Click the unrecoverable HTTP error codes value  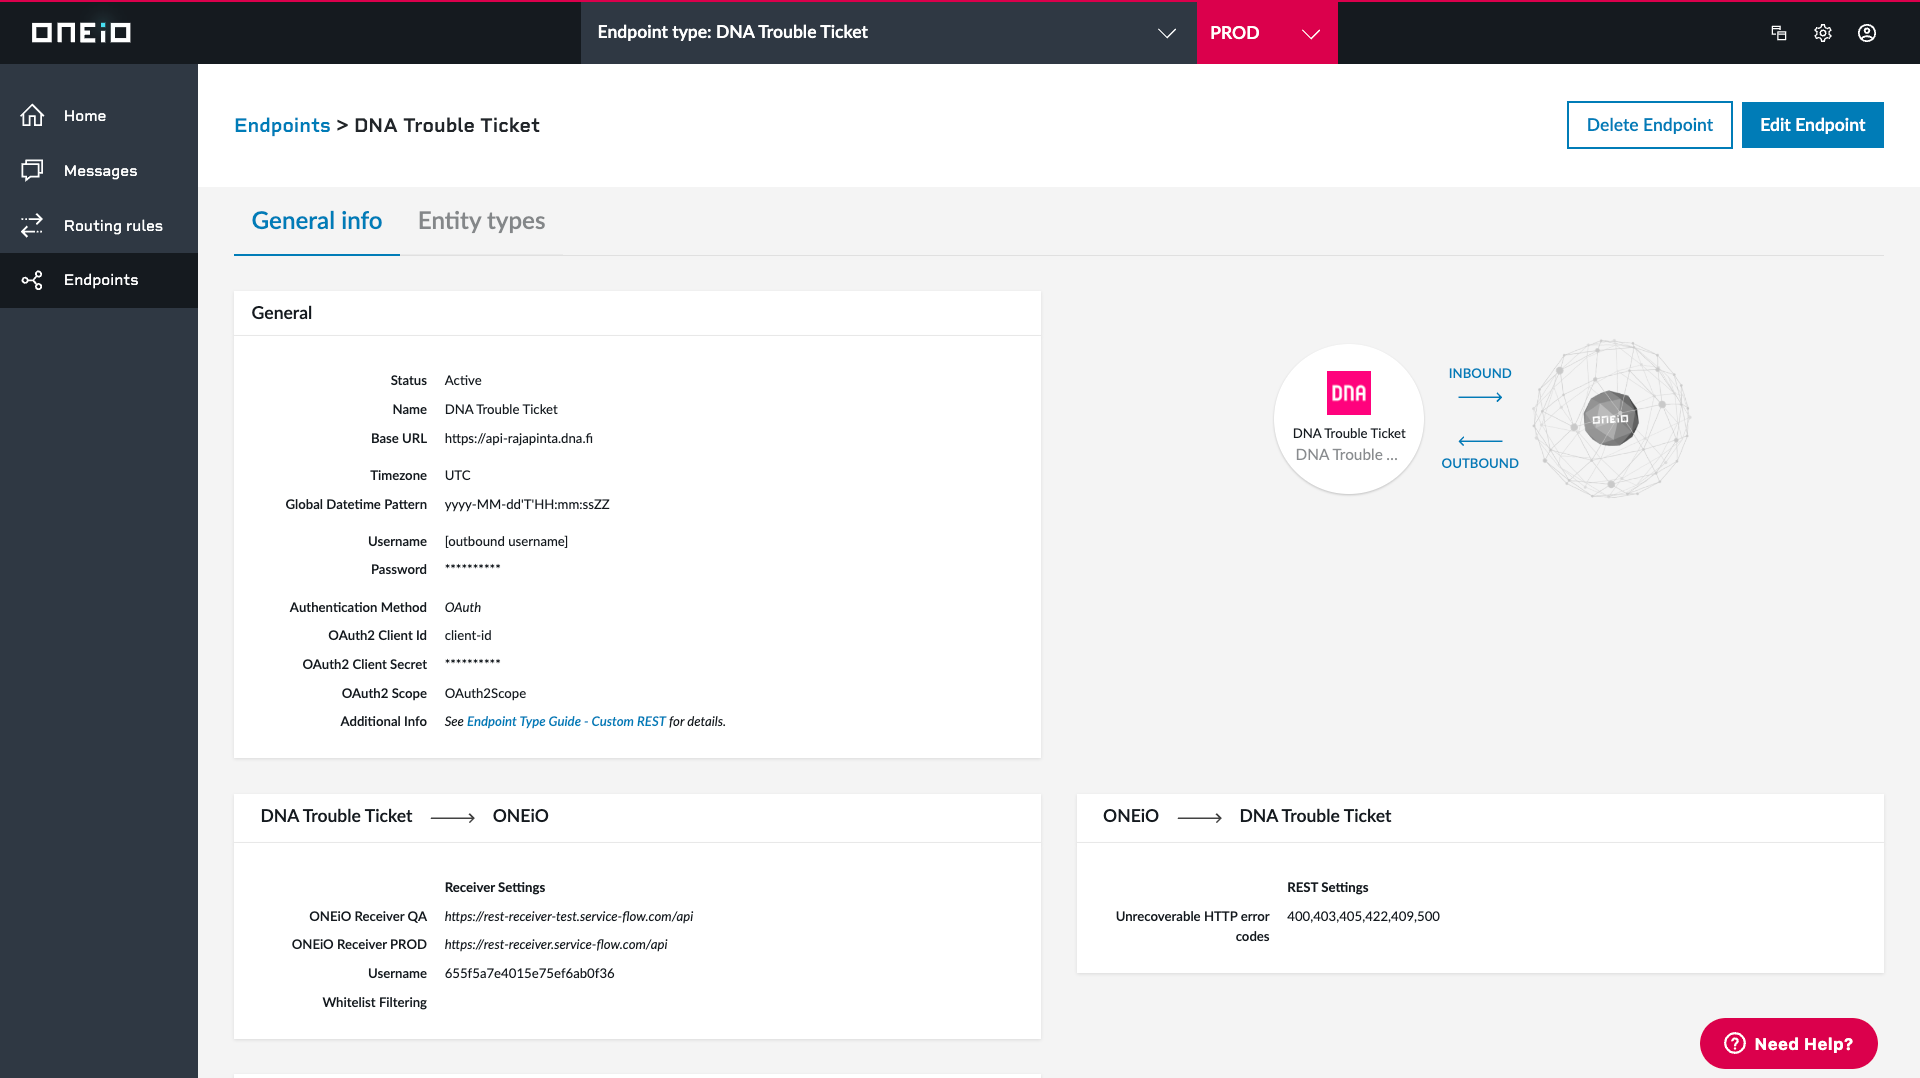[1363, 916]
